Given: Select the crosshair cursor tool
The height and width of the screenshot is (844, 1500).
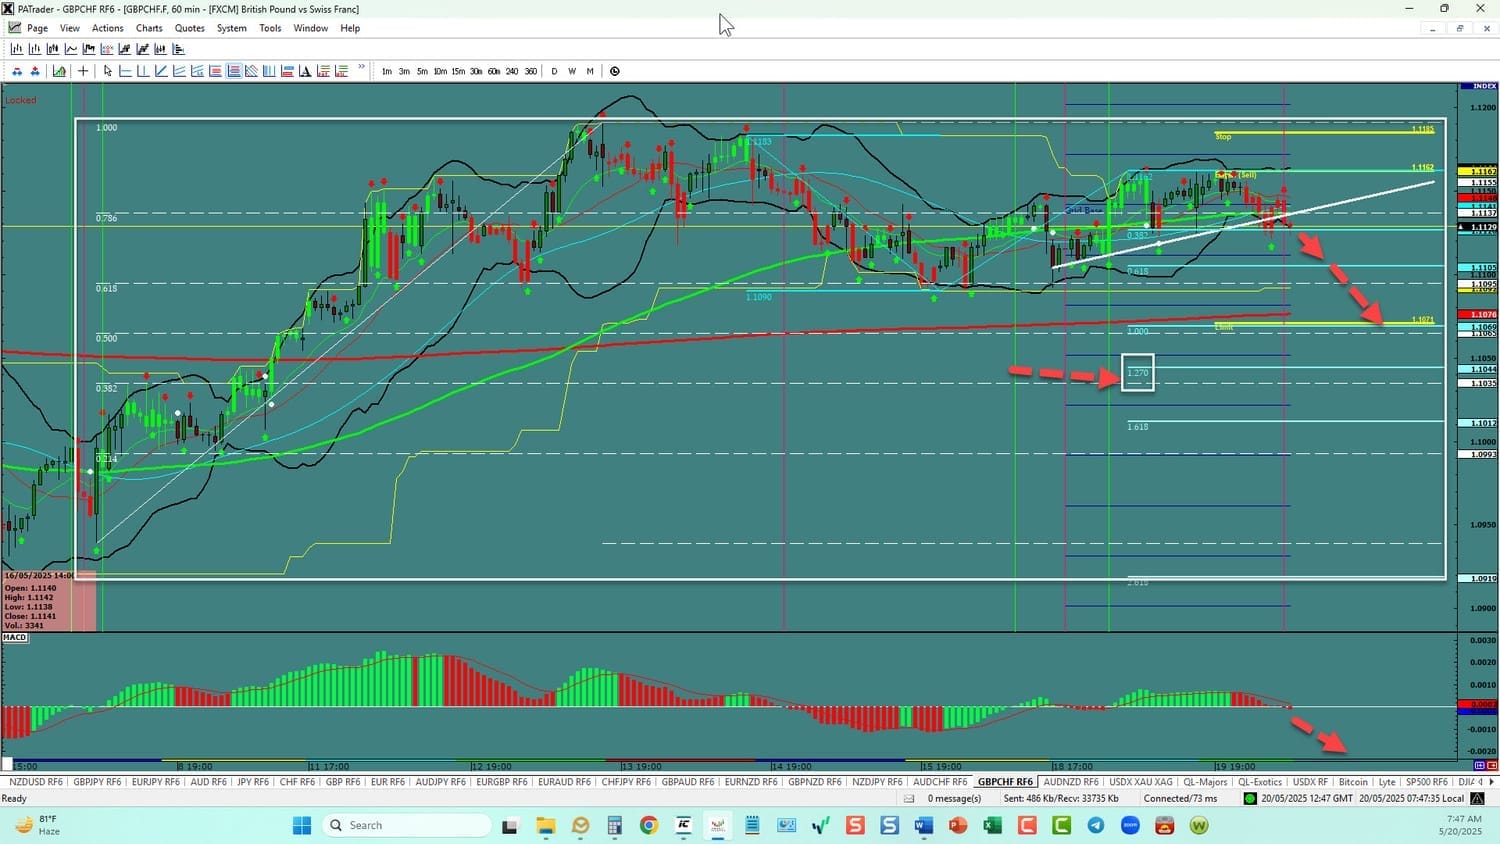Looking at the screenshot, I should pos(83,71).
